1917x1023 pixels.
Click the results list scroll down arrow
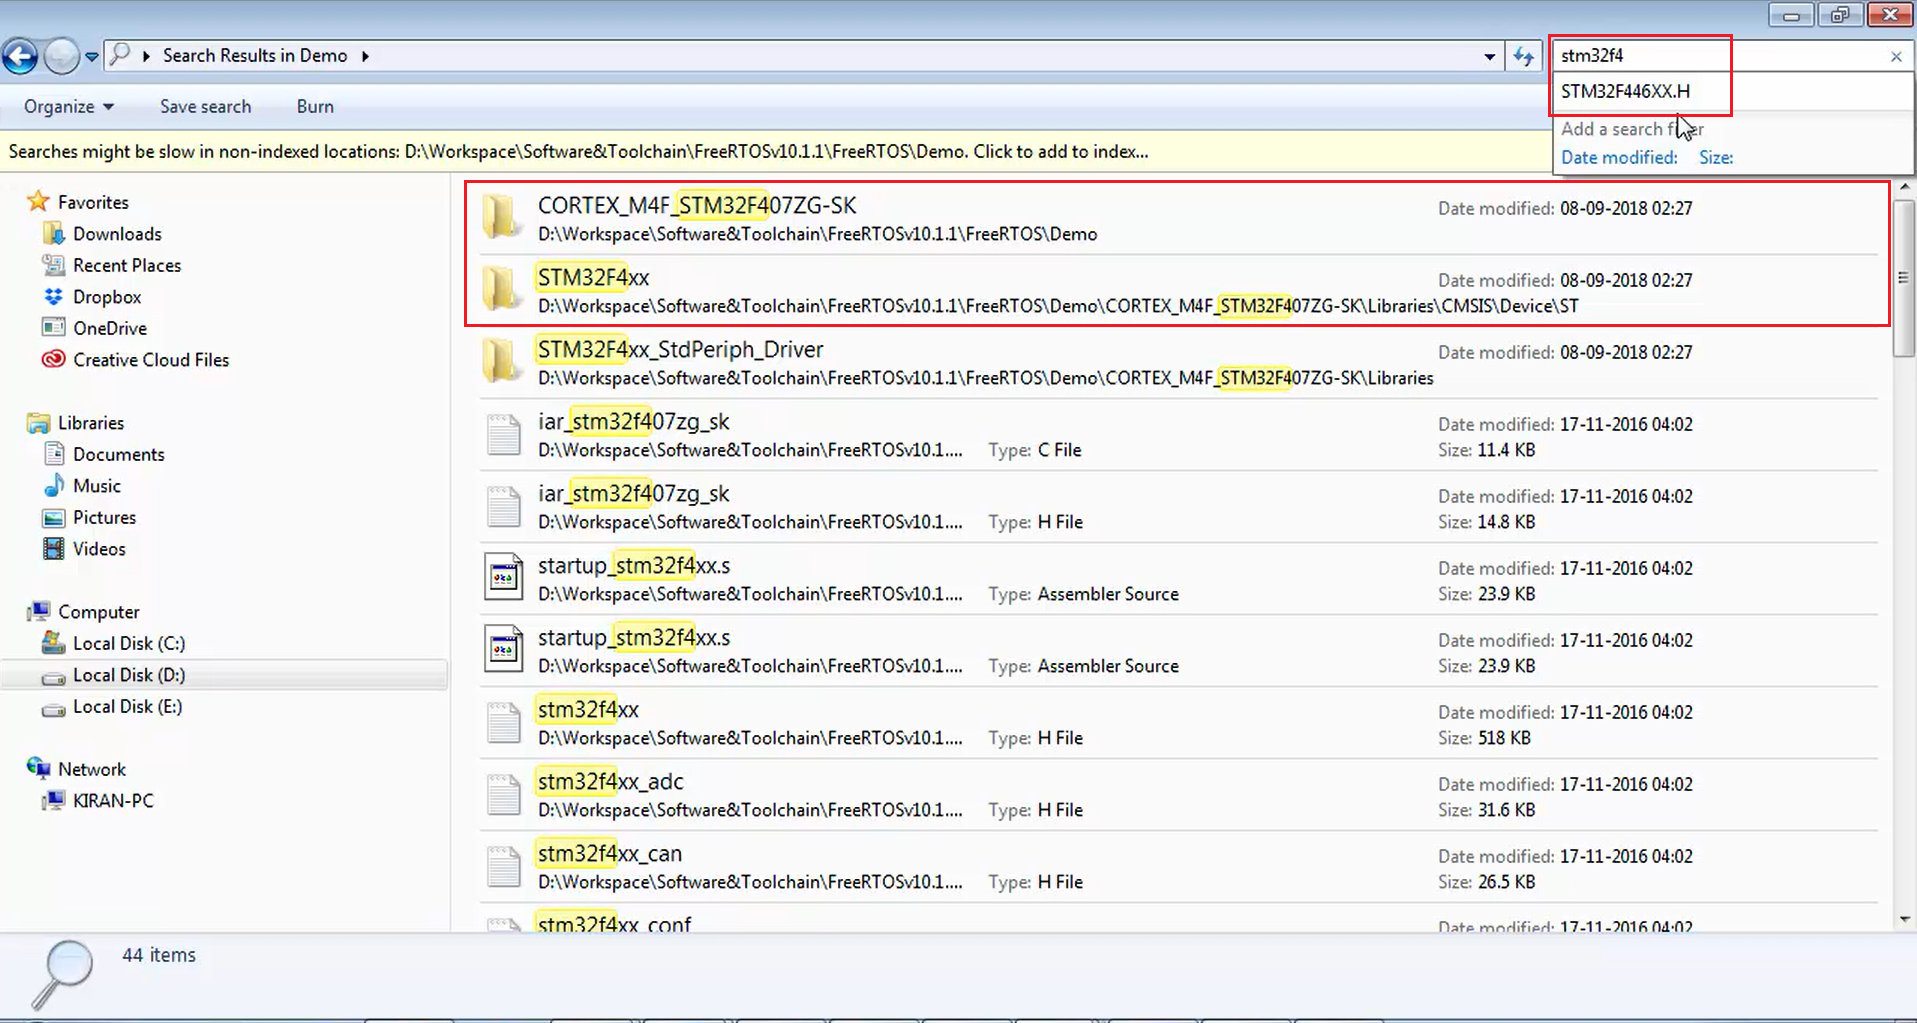(x=1904, y=919)
